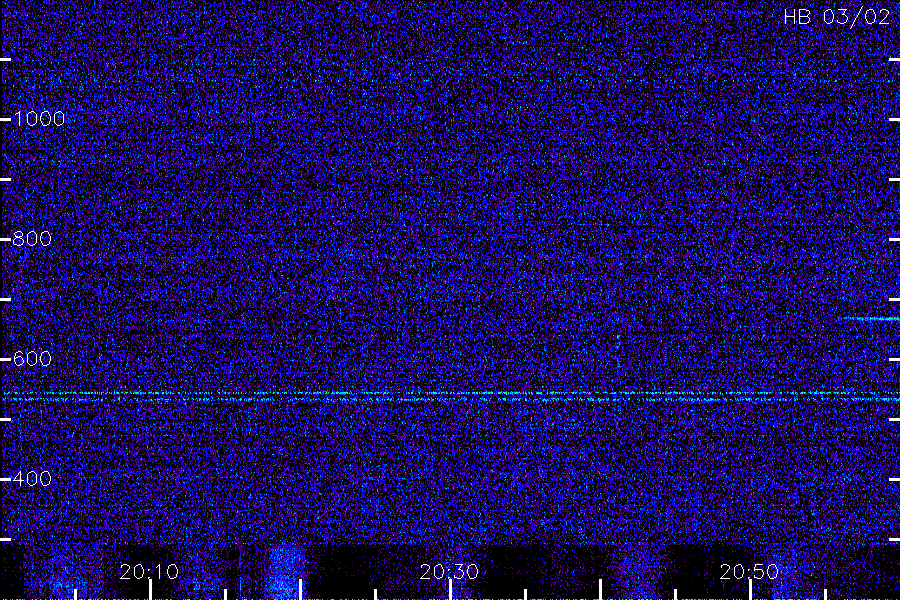Click the 600 frequency axis label
The image size is (900, 600).
coord(32,359)
